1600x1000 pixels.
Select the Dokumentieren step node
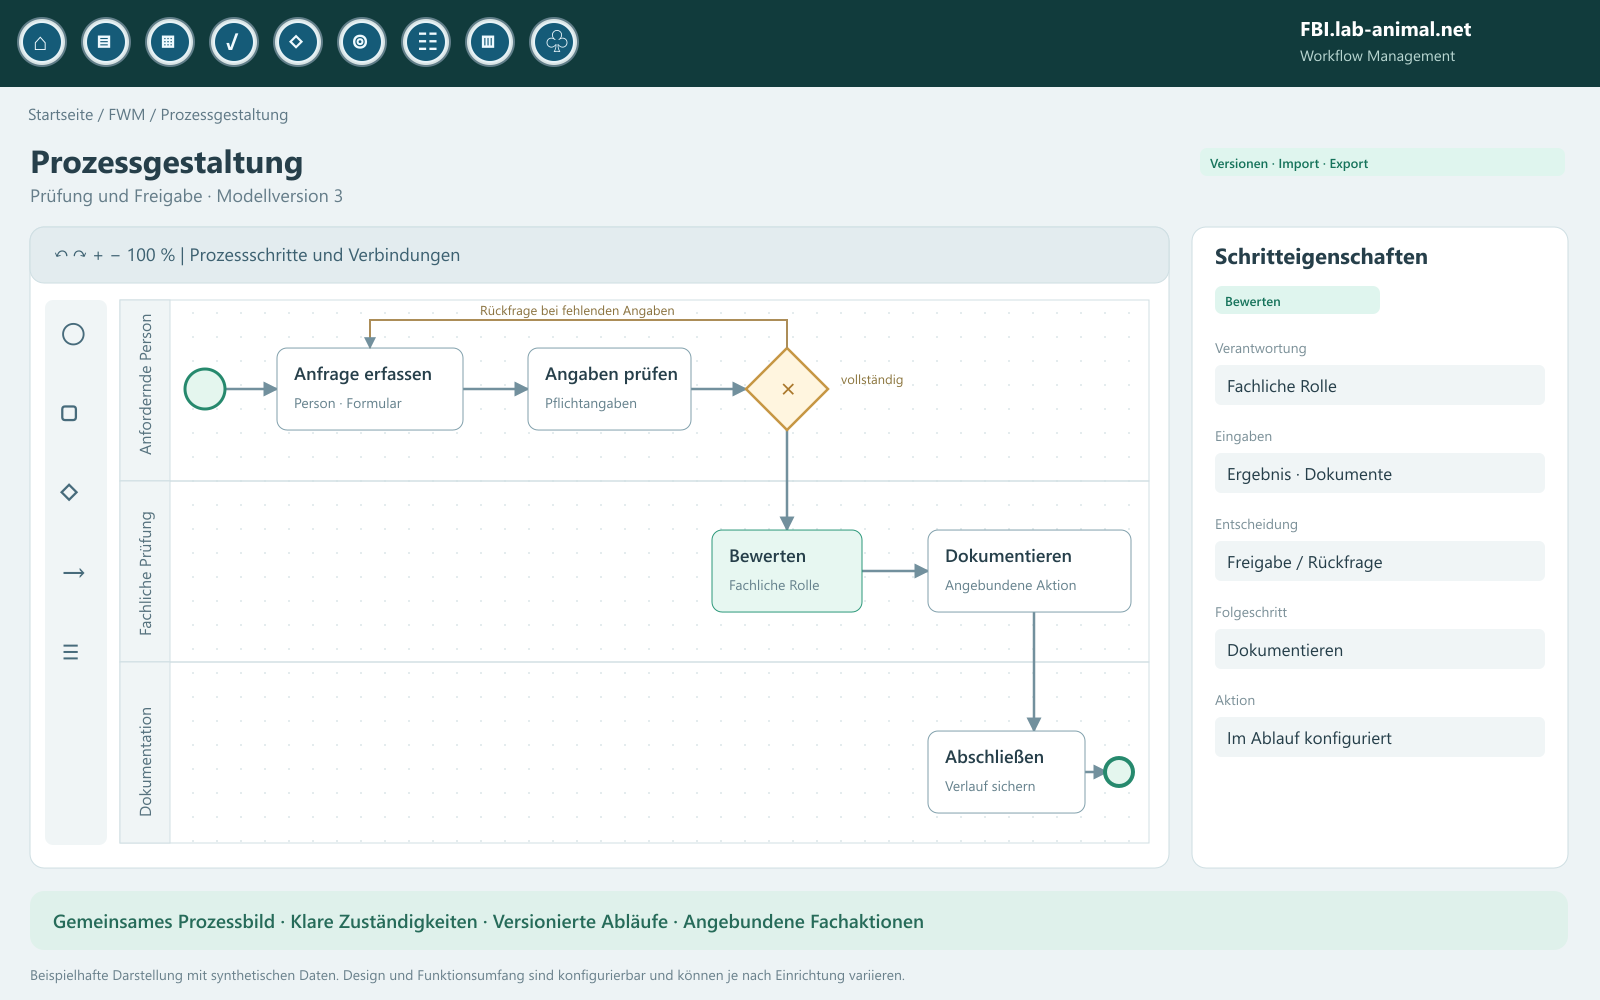tap(1030, 571)
